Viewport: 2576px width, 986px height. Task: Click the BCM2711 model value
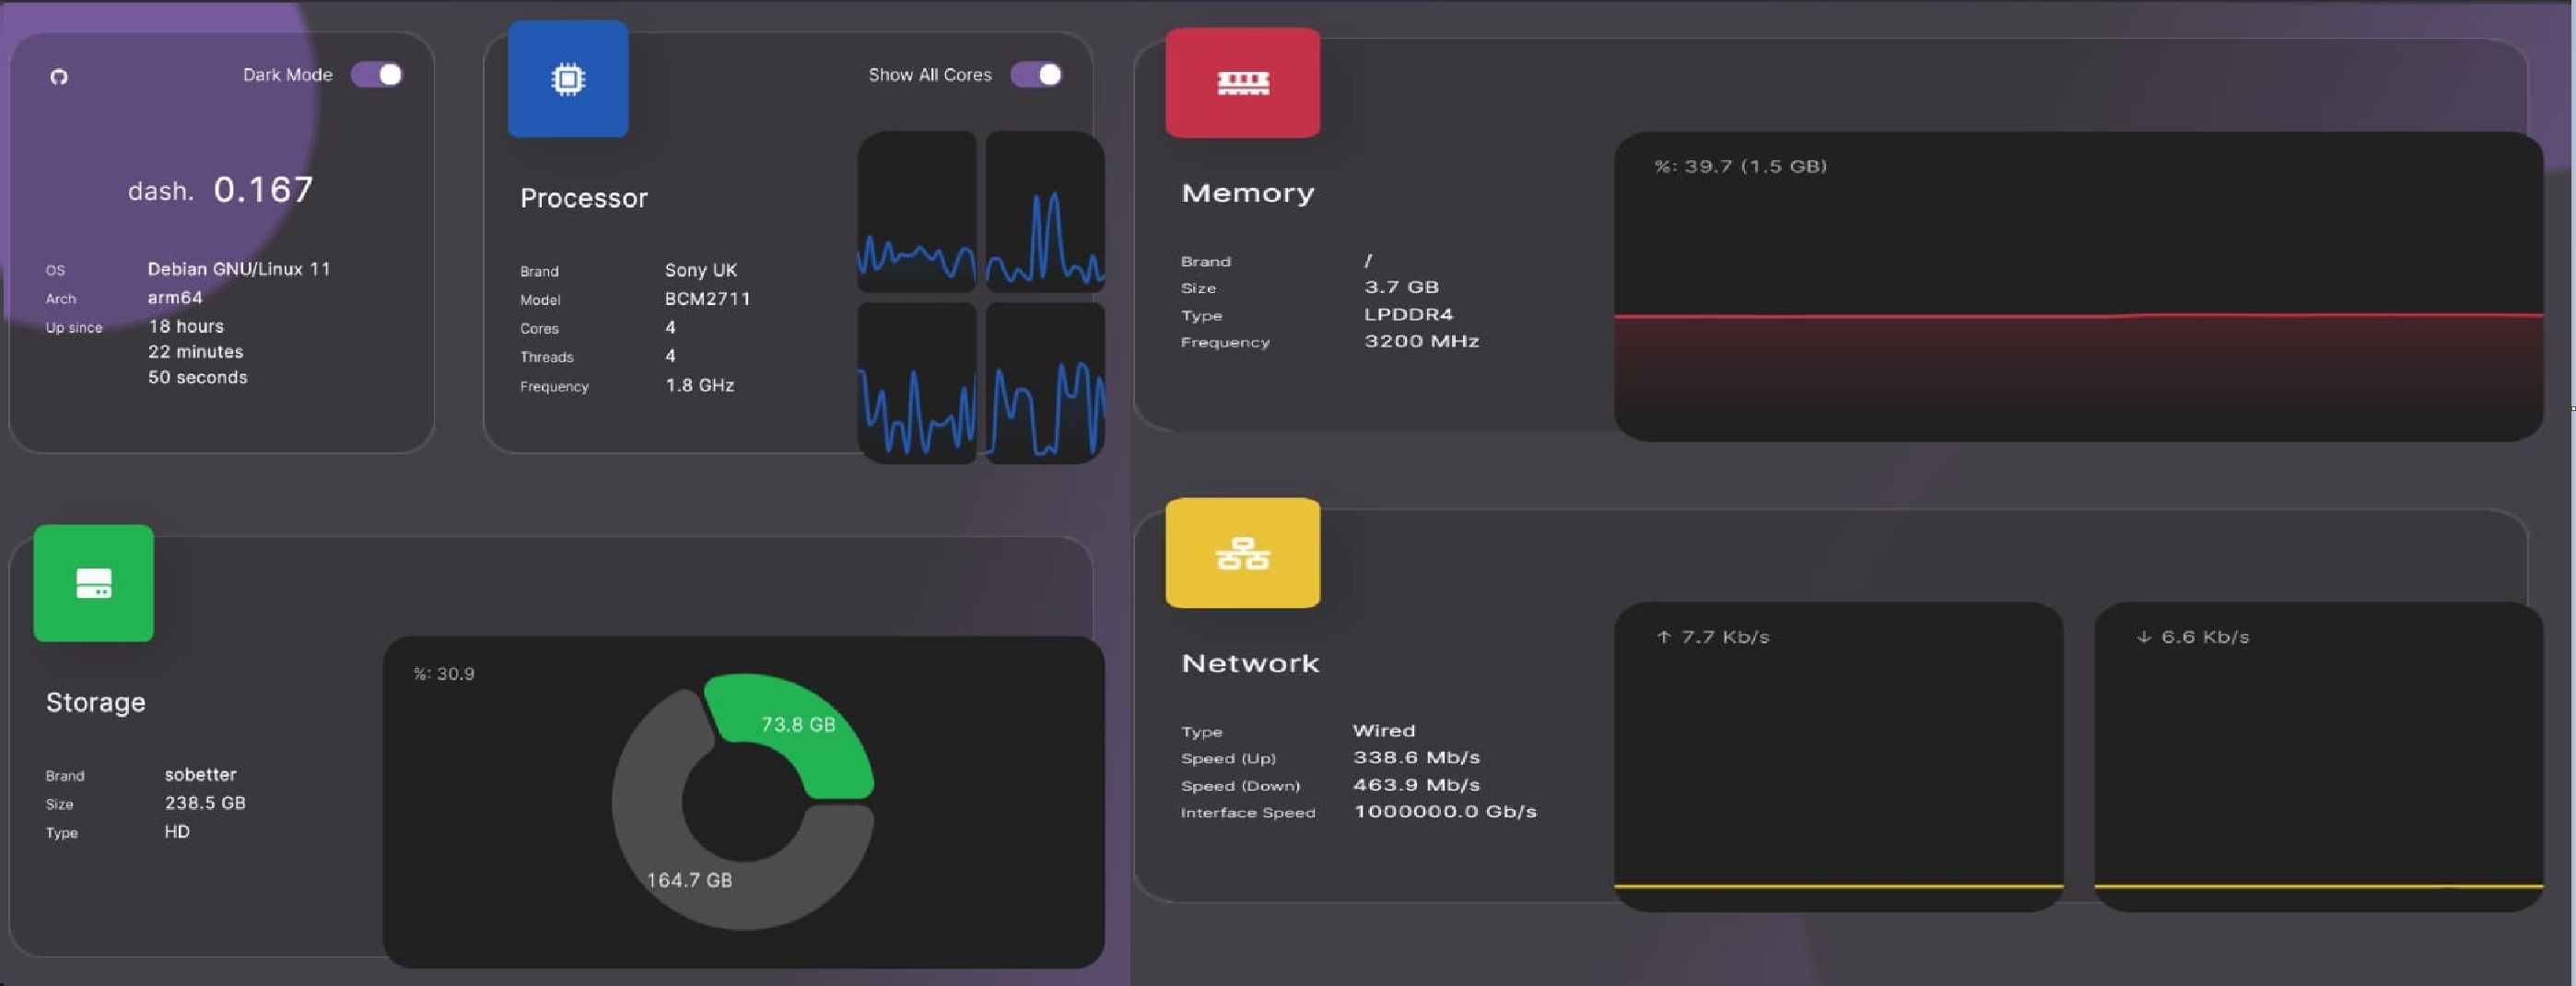coord(708,299)
